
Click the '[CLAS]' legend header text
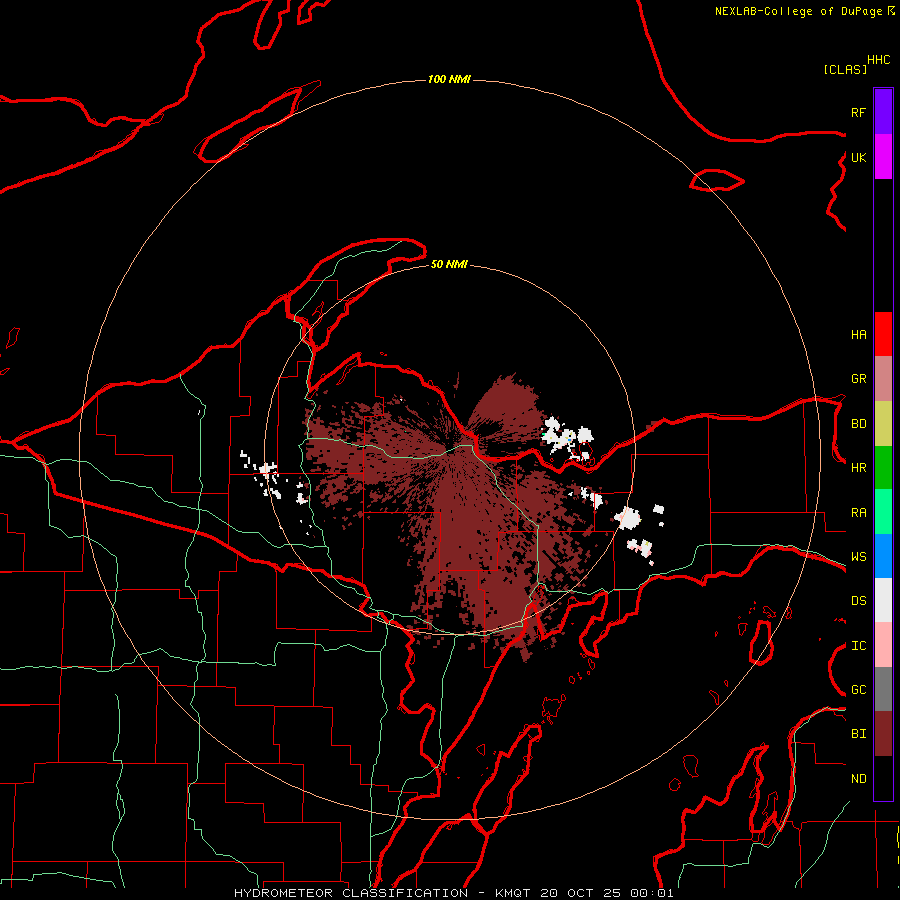845,69
